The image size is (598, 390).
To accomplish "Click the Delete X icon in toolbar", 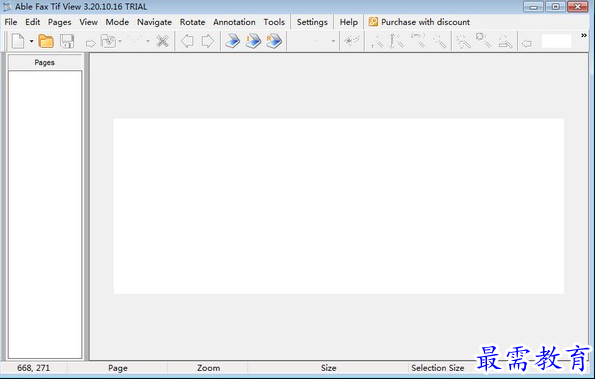I will click(x=162, y=41).
